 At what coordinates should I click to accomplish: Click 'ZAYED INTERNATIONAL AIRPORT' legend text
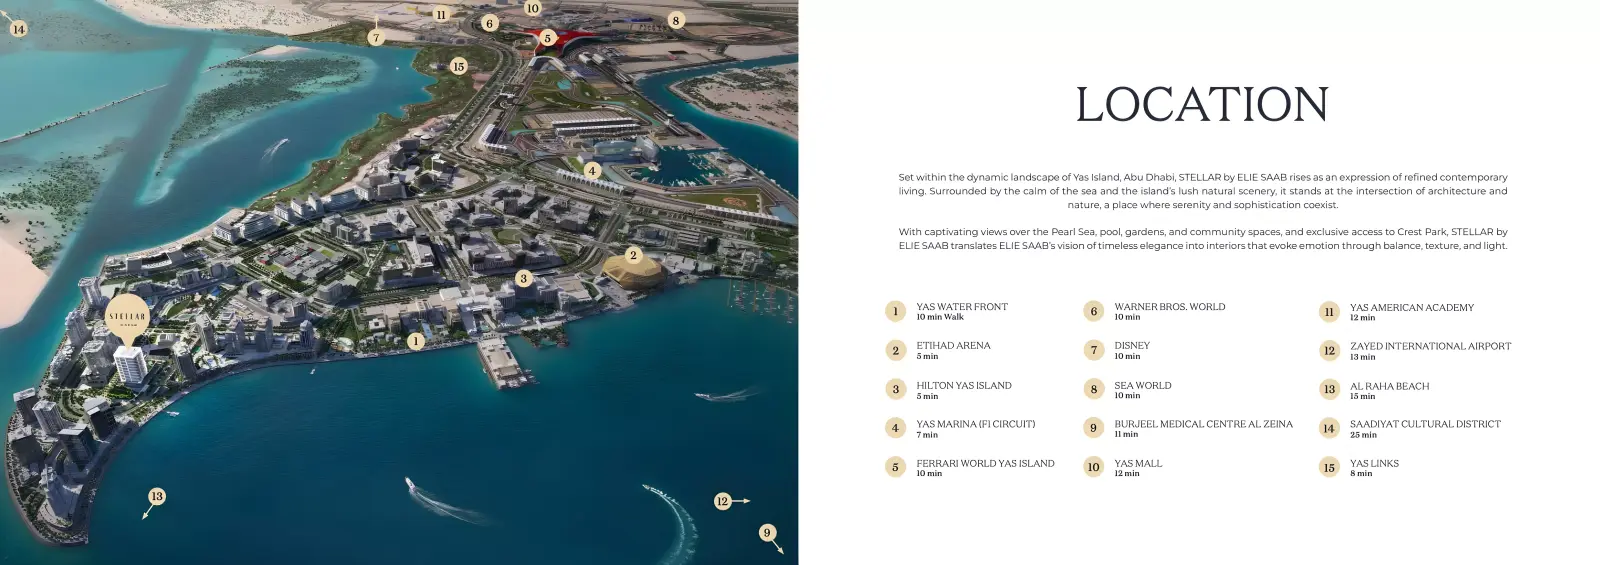1431,346
